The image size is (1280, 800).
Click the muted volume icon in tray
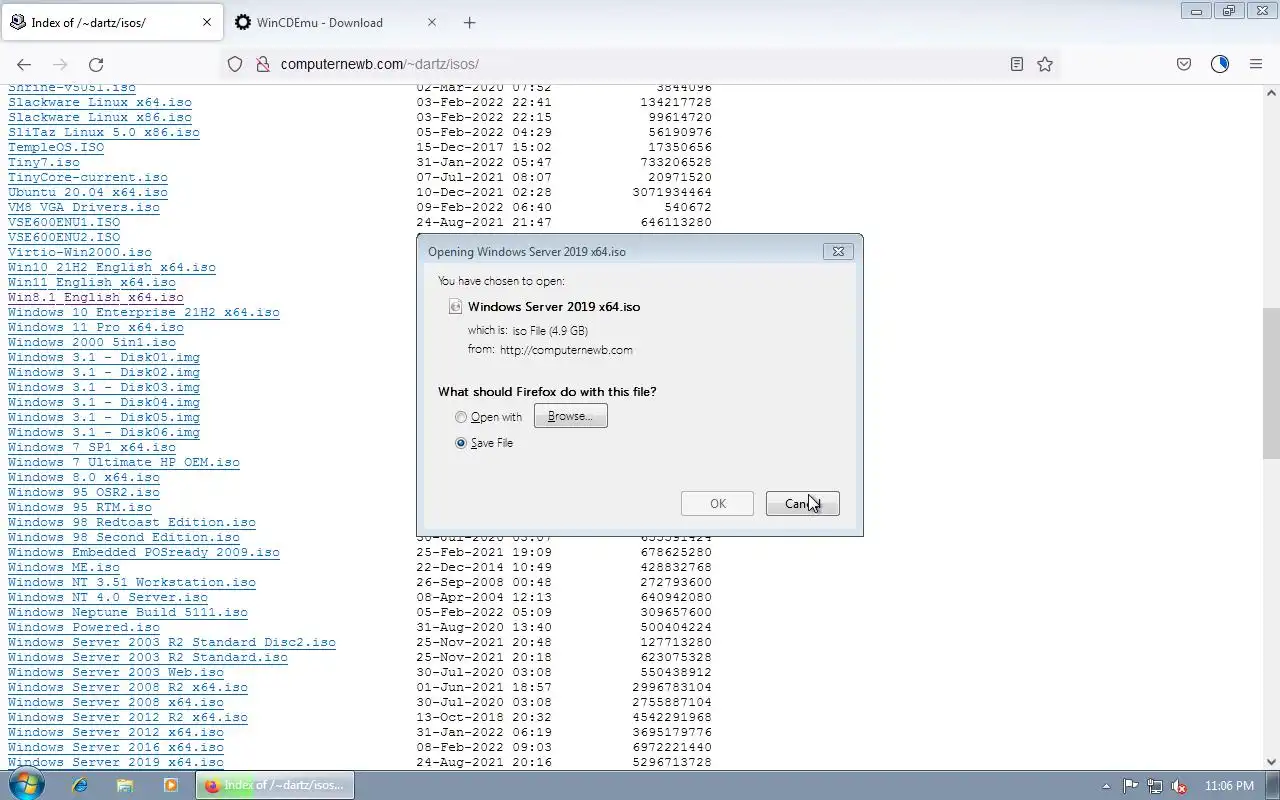tap(1179, 786)
